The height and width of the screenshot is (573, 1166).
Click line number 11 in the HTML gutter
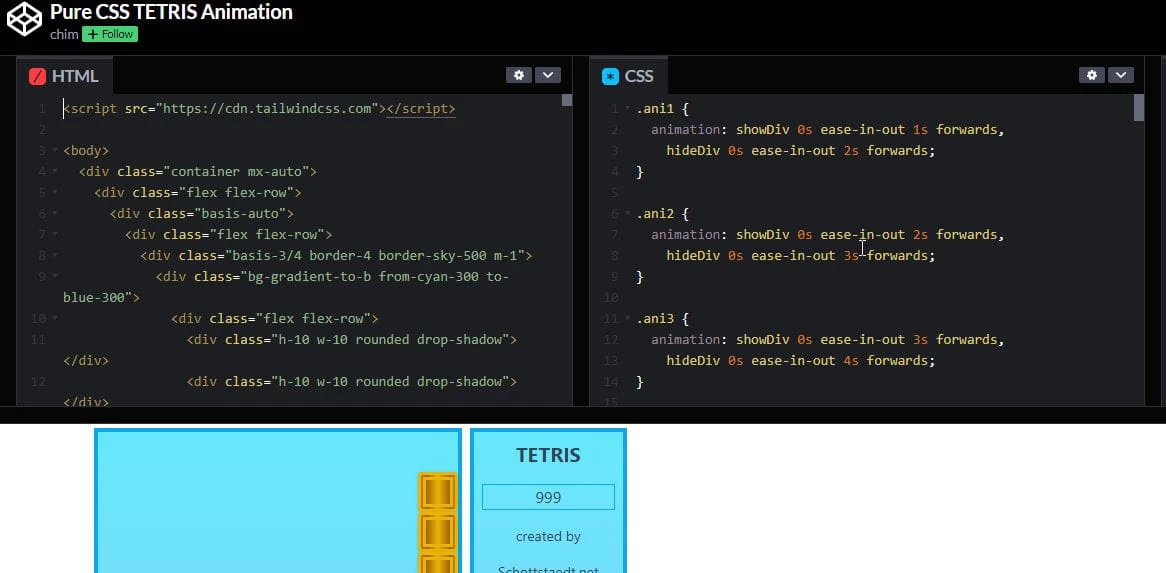tap(39, 340)
